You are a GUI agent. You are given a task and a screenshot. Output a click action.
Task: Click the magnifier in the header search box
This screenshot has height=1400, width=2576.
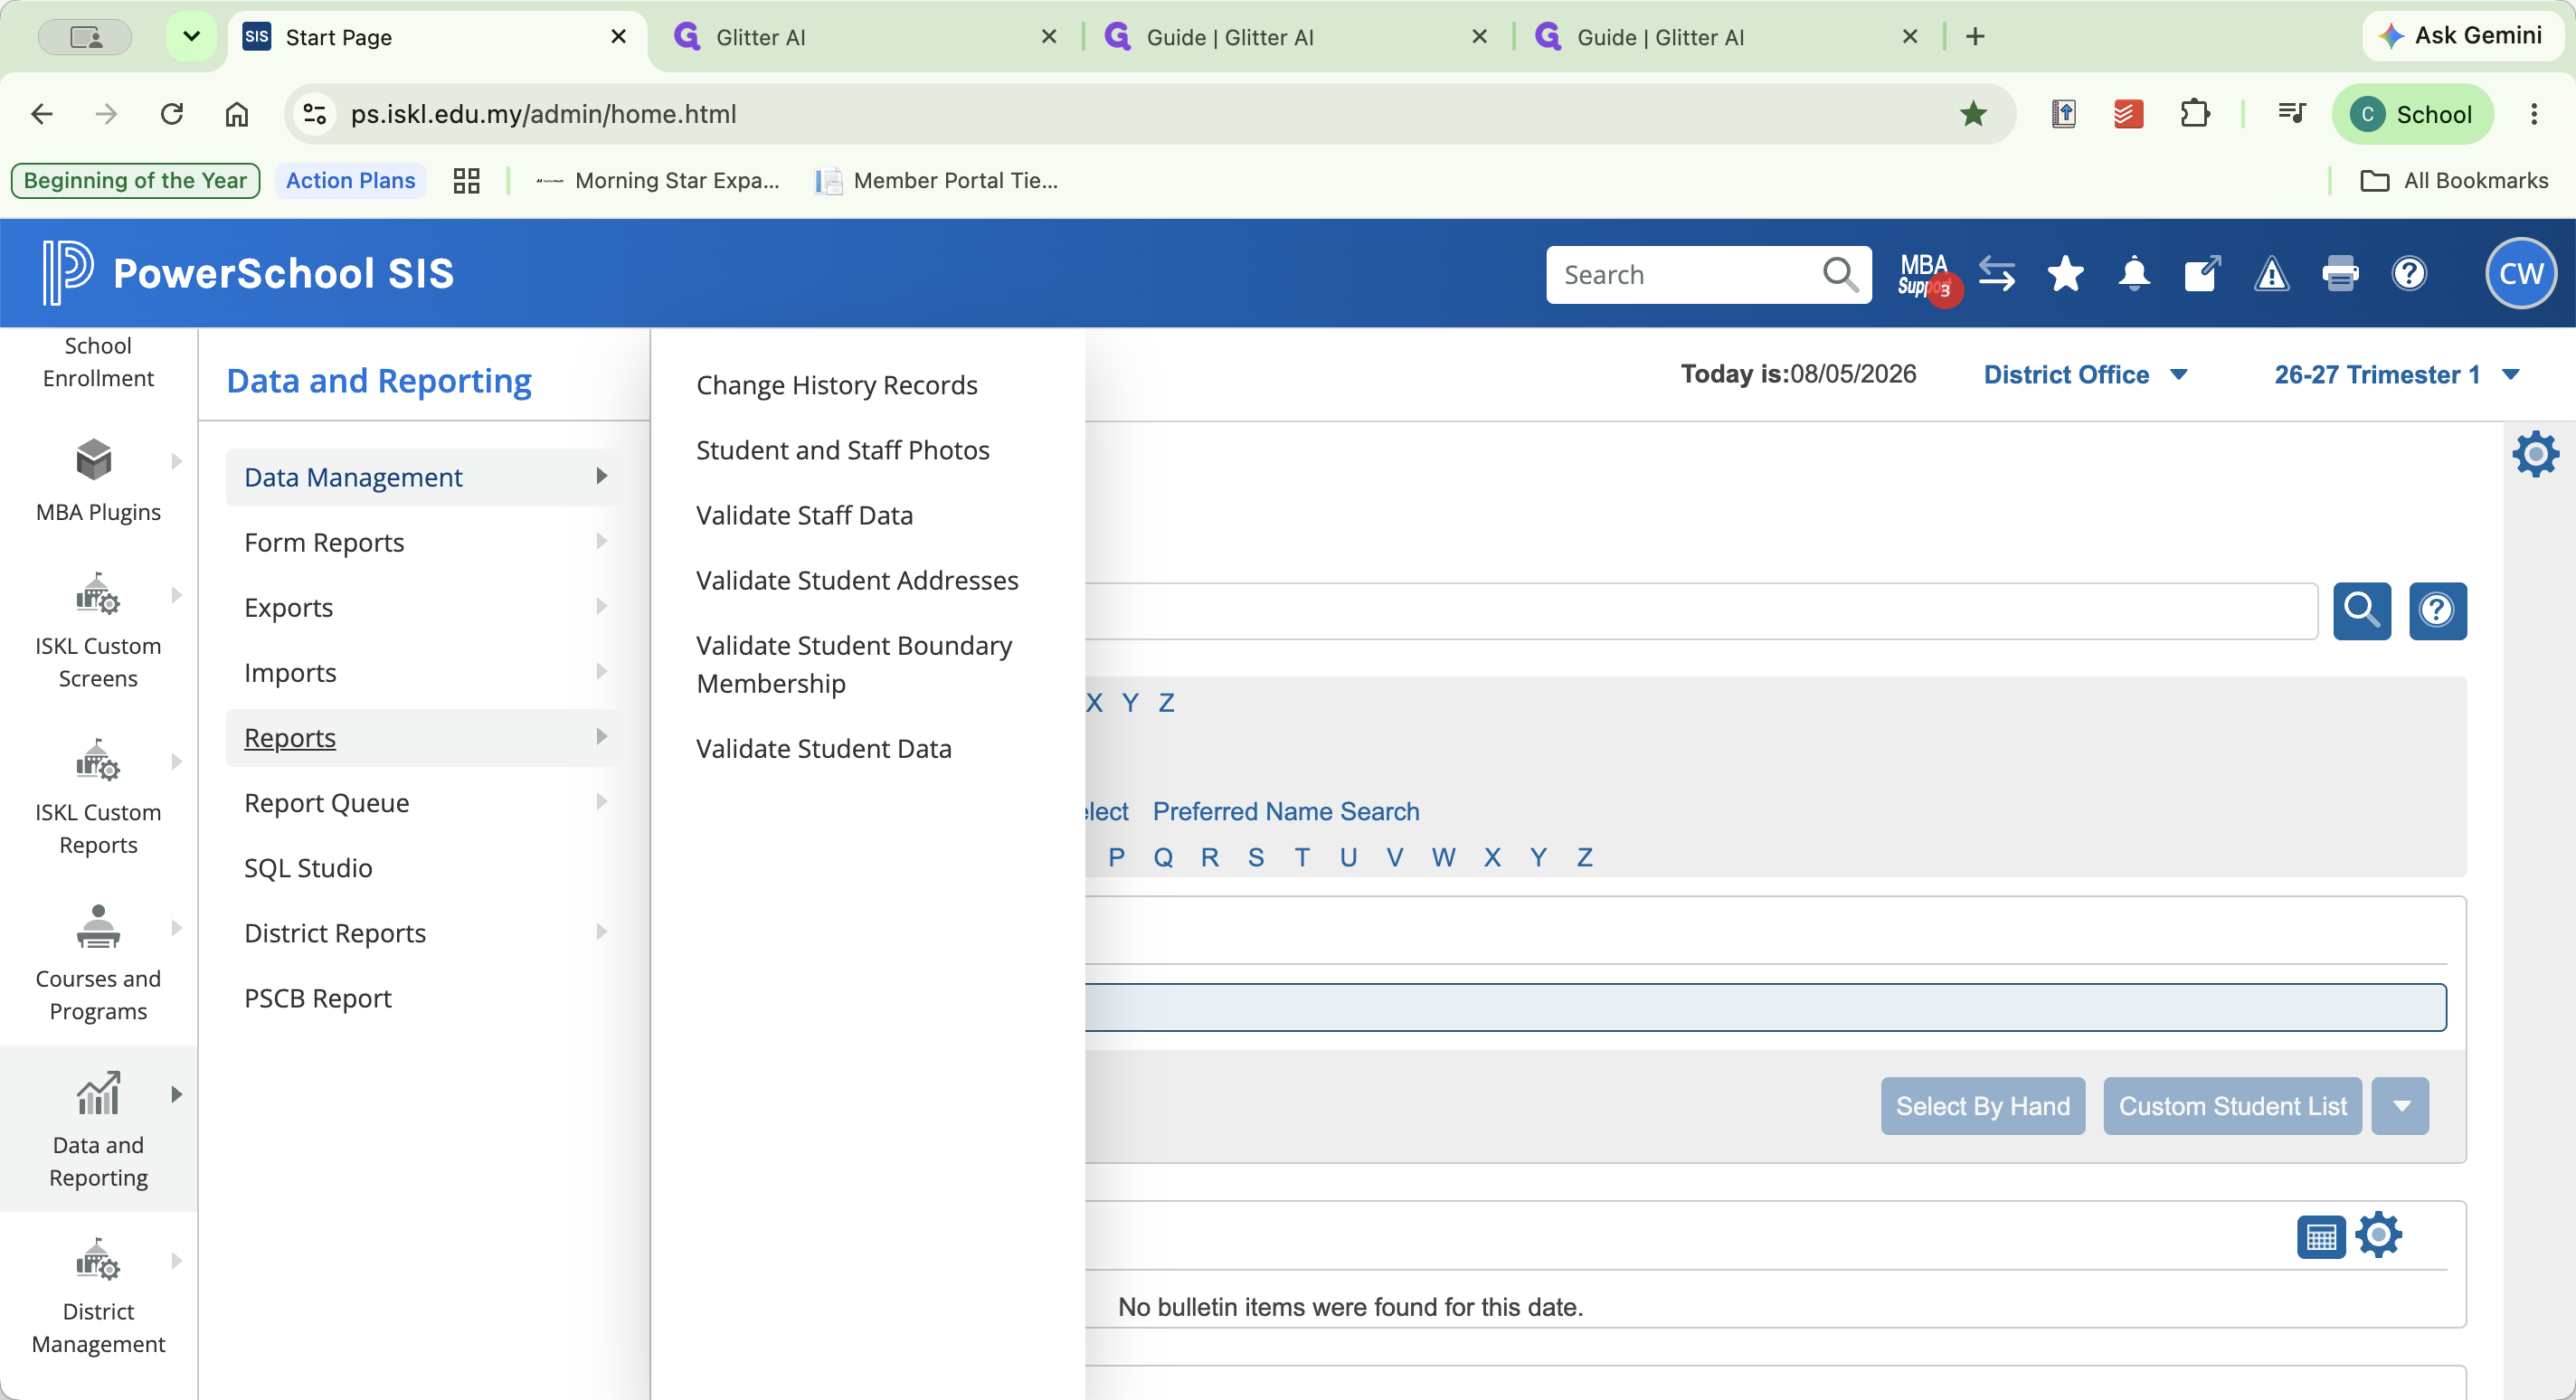point(1840,274)
